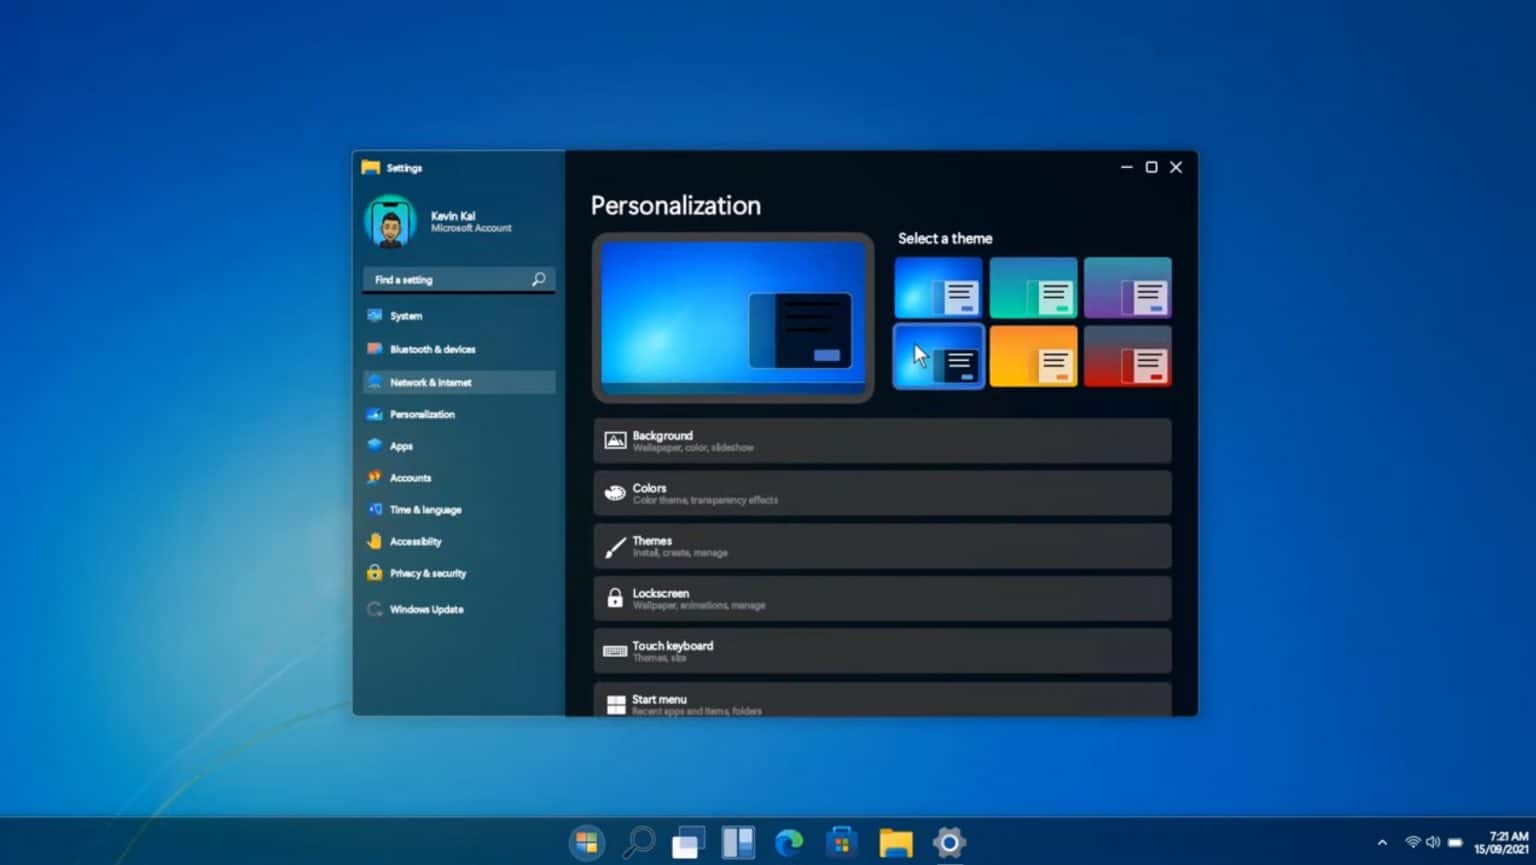Check Windows Update in the sidebar
The height and width of the screenshot is (865, 1536).
coord(426,609)
